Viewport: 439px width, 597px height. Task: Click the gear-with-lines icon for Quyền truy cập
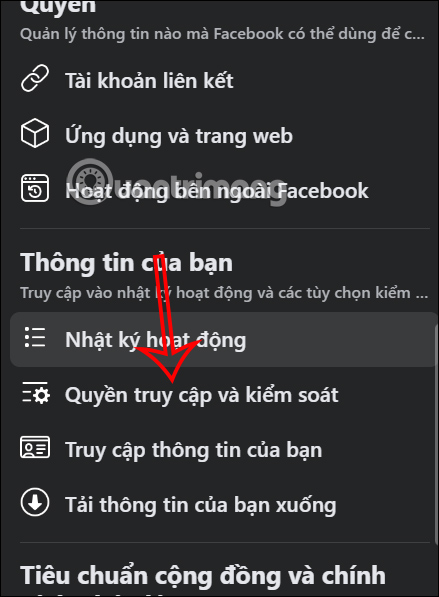tap(35, 393)
